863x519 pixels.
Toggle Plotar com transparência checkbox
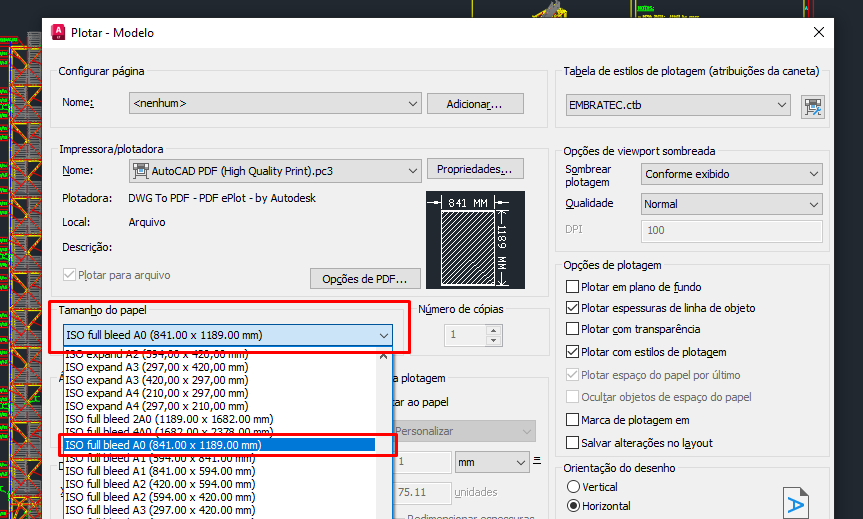click(573, 329)
